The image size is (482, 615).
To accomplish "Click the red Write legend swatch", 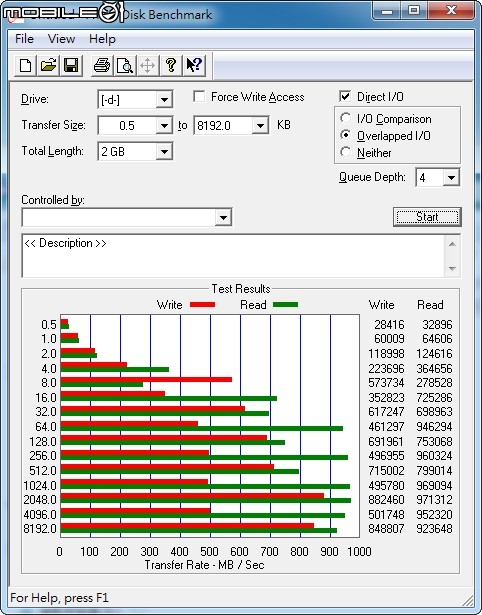I will tap(202, 304).
